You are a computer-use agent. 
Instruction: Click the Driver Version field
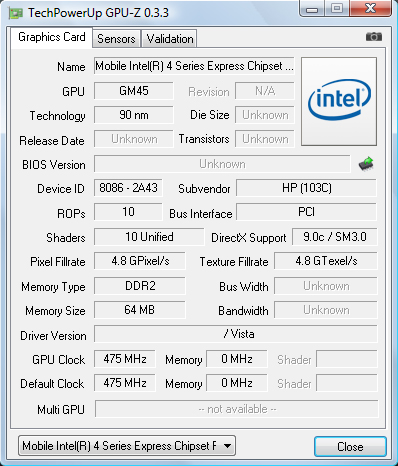tap(236, 334)
